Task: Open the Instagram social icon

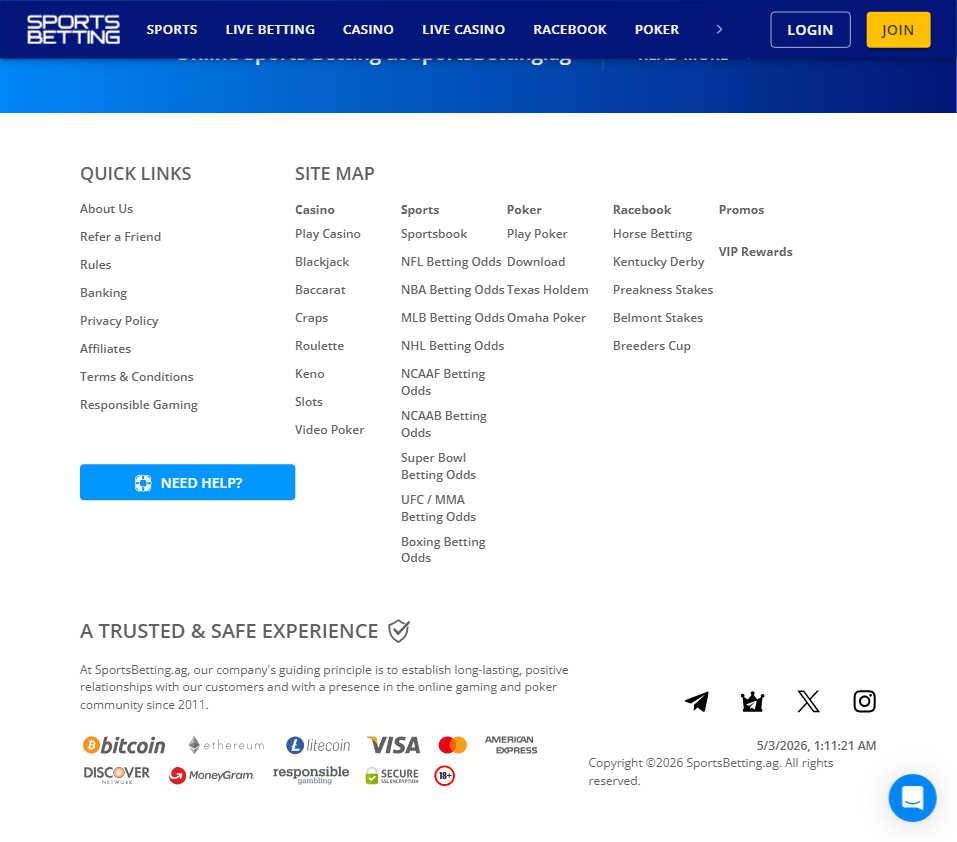Action: (x=864, y=702)
